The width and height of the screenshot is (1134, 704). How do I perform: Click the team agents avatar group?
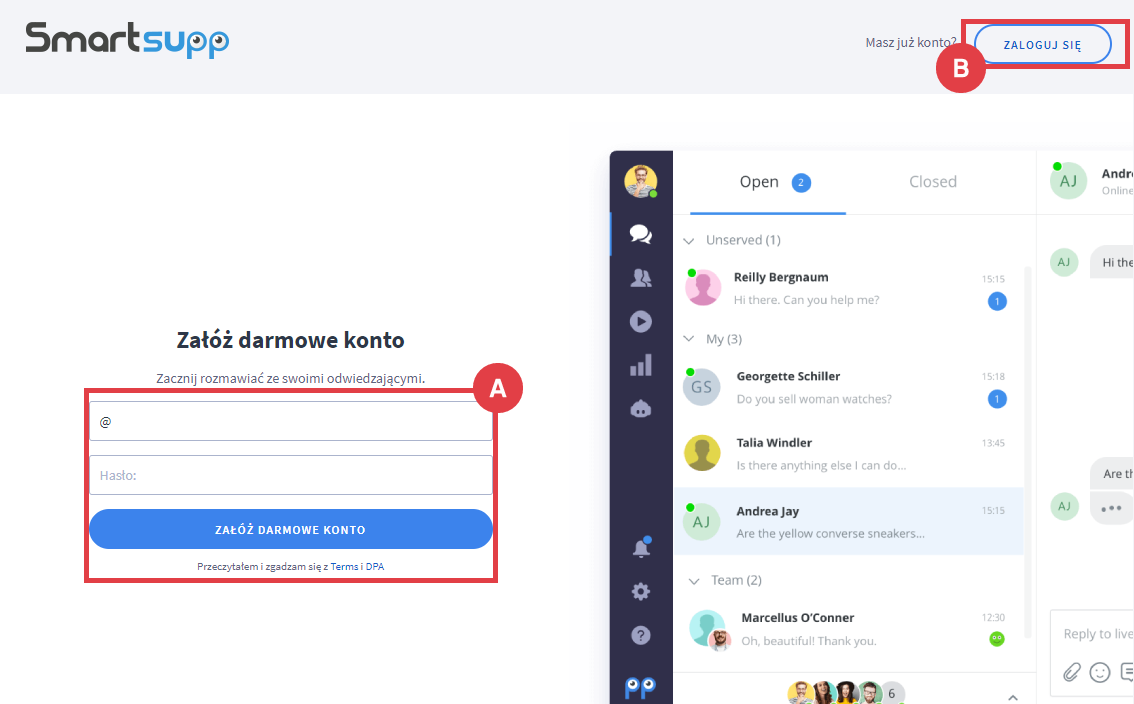click(x=846, y=692)
